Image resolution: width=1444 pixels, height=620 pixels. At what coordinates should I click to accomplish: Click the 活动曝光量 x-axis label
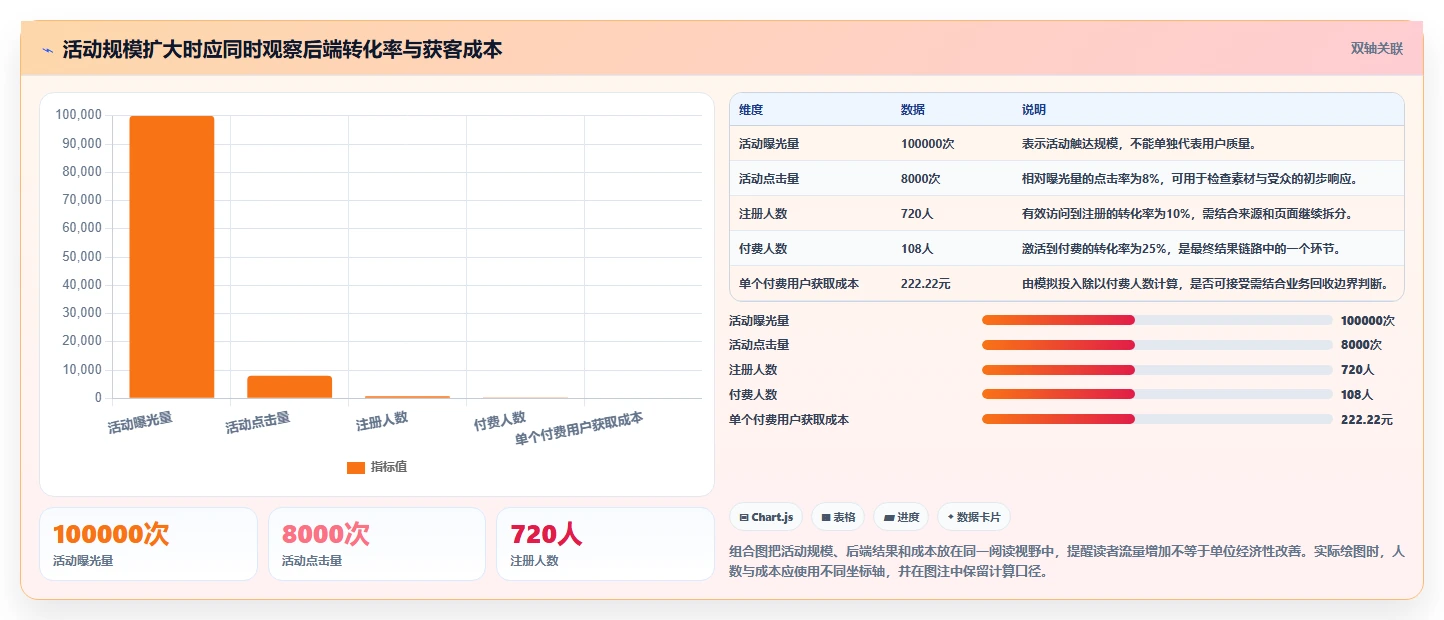click(140, 423)
